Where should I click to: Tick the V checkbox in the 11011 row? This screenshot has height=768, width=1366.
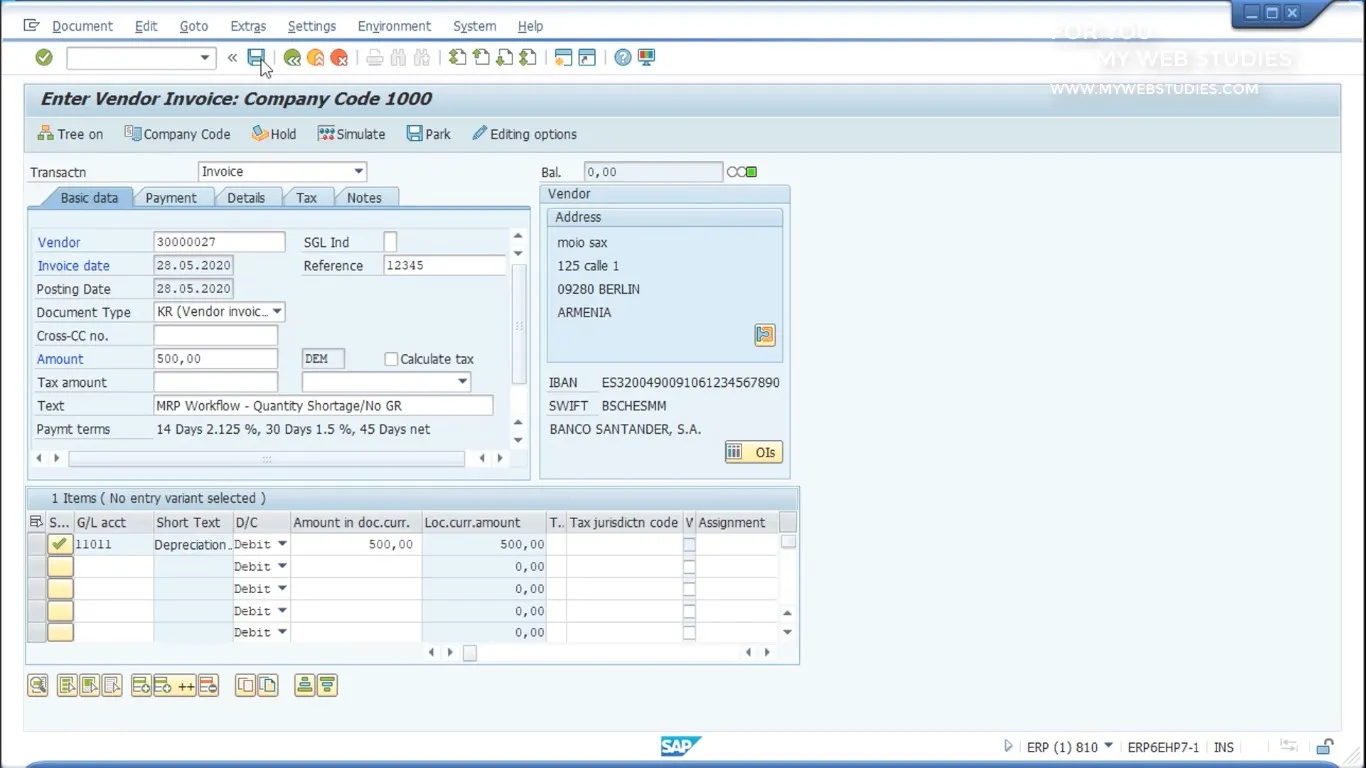coord(689,545)
